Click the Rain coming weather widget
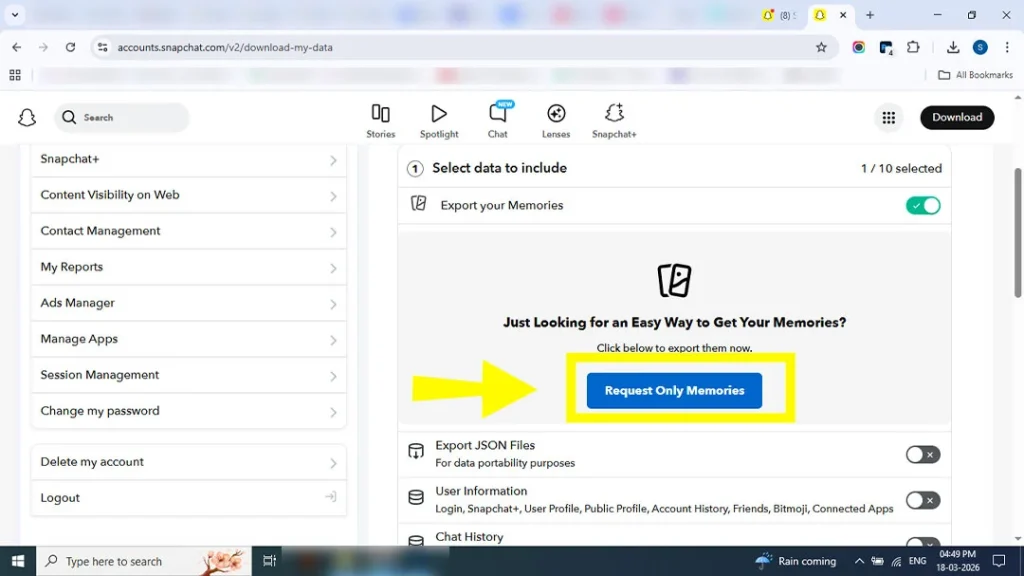This screenshot has height=576, width=1024. [795, 561]
